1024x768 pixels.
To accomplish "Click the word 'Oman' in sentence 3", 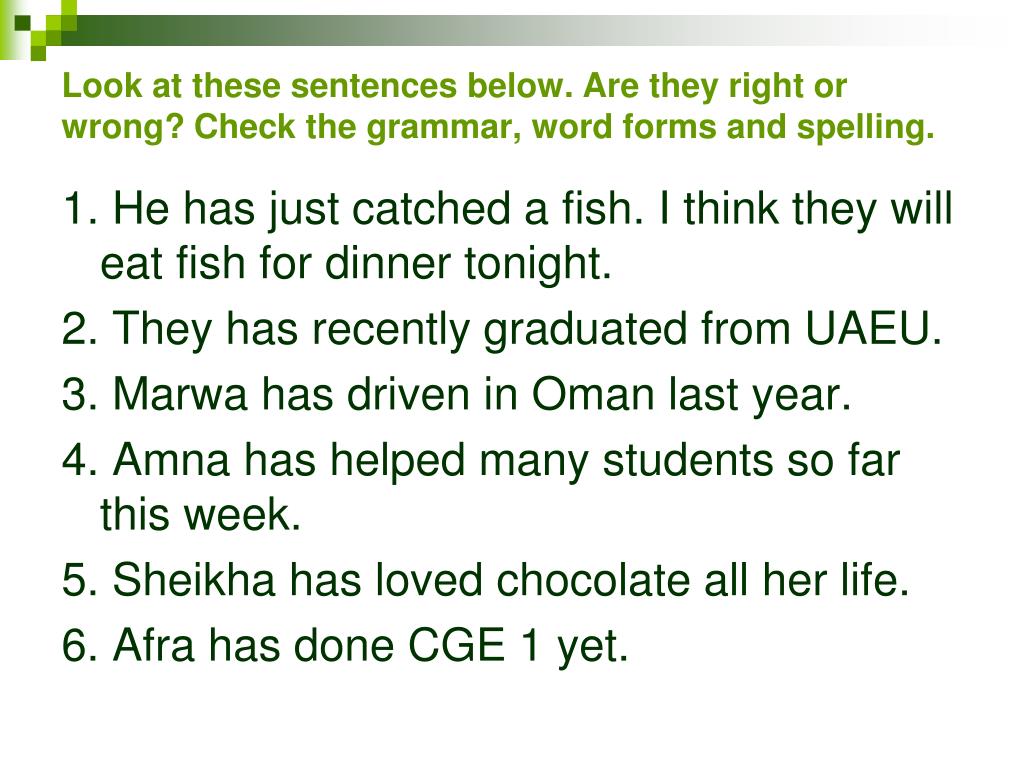I will coord(593,394).
